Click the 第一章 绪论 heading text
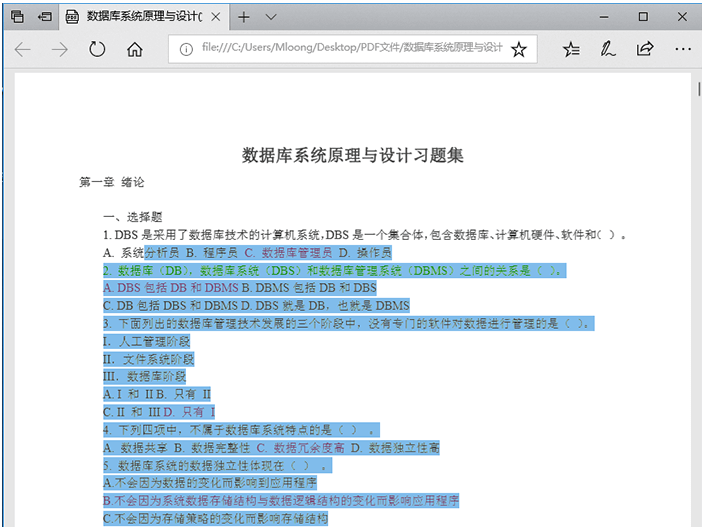This screenshot has width=702, height=527. (112, 182)
